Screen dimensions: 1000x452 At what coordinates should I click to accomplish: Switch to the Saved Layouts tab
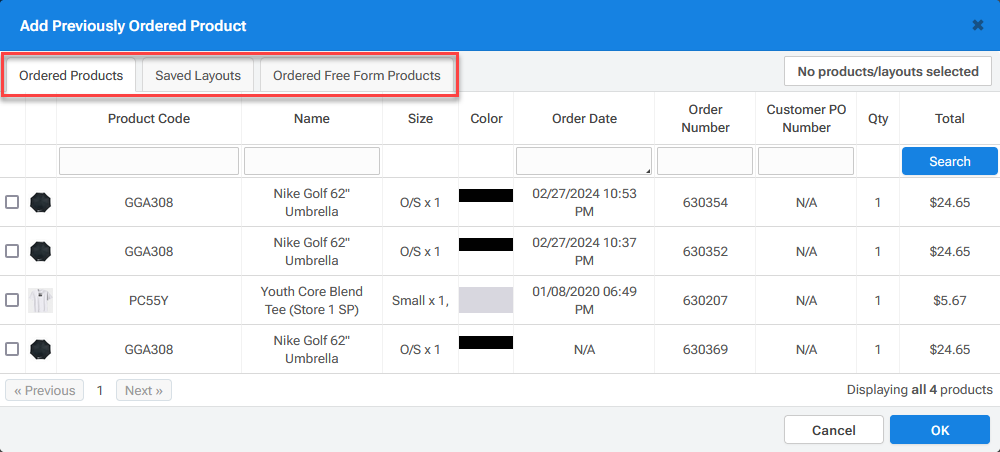pos(198,75)
